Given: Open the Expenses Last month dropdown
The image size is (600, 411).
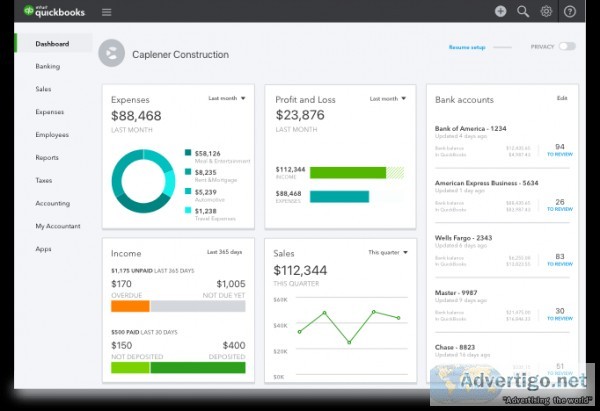Looking at the screenshot, I should point(227,98).
